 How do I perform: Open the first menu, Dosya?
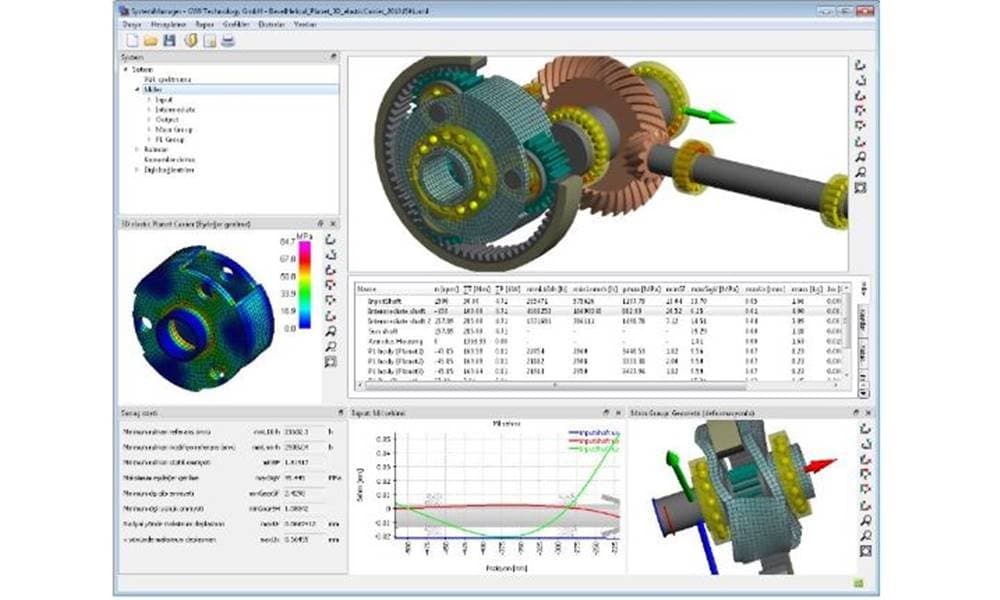coord(132,24)
